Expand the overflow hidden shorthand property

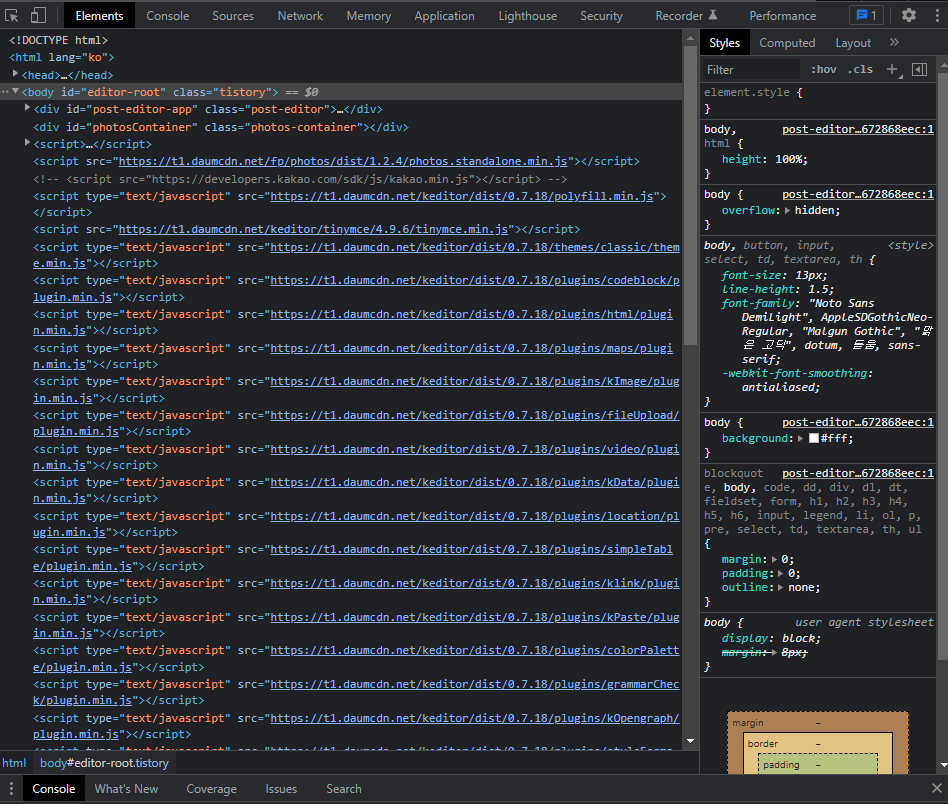coord(787,210)
